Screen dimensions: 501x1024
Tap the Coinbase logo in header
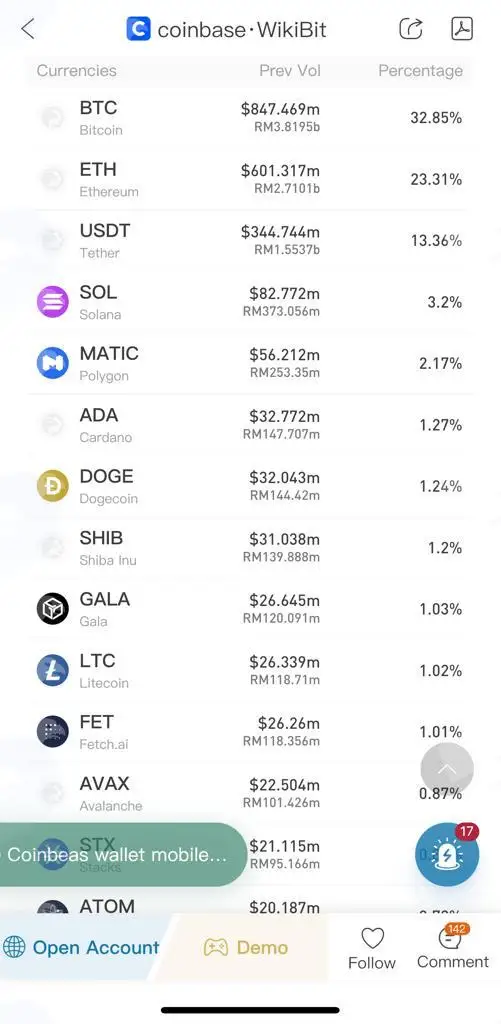point(138,29)
